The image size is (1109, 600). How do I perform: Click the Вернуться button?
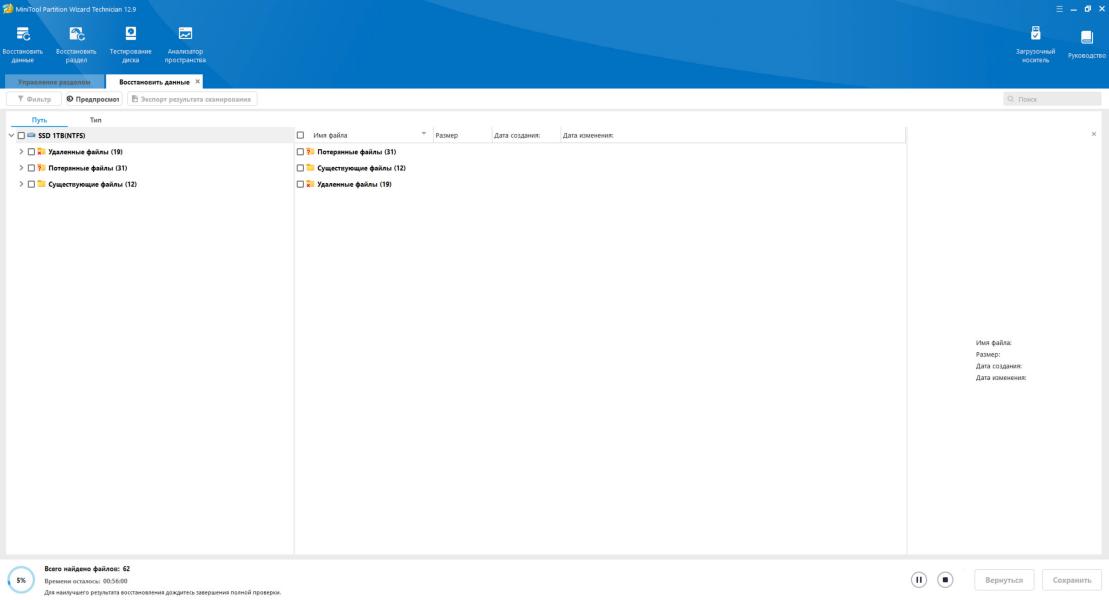point(1004,579)
